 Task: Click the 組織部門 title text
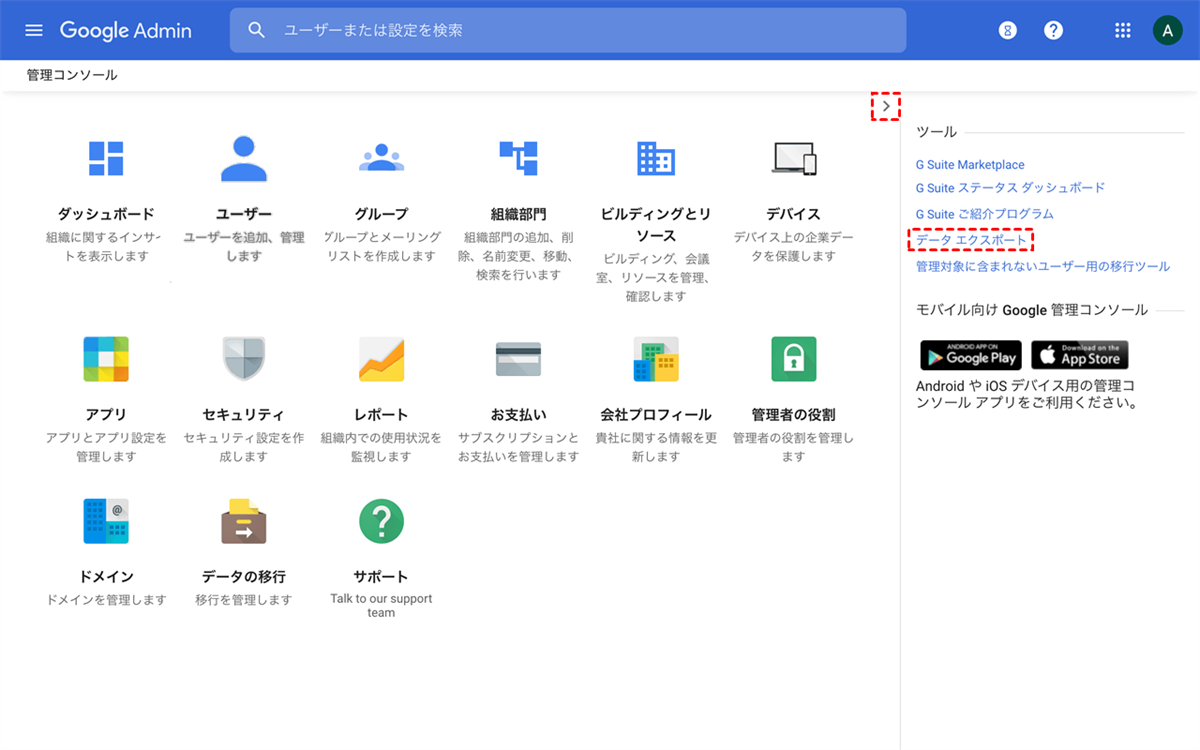518,214
